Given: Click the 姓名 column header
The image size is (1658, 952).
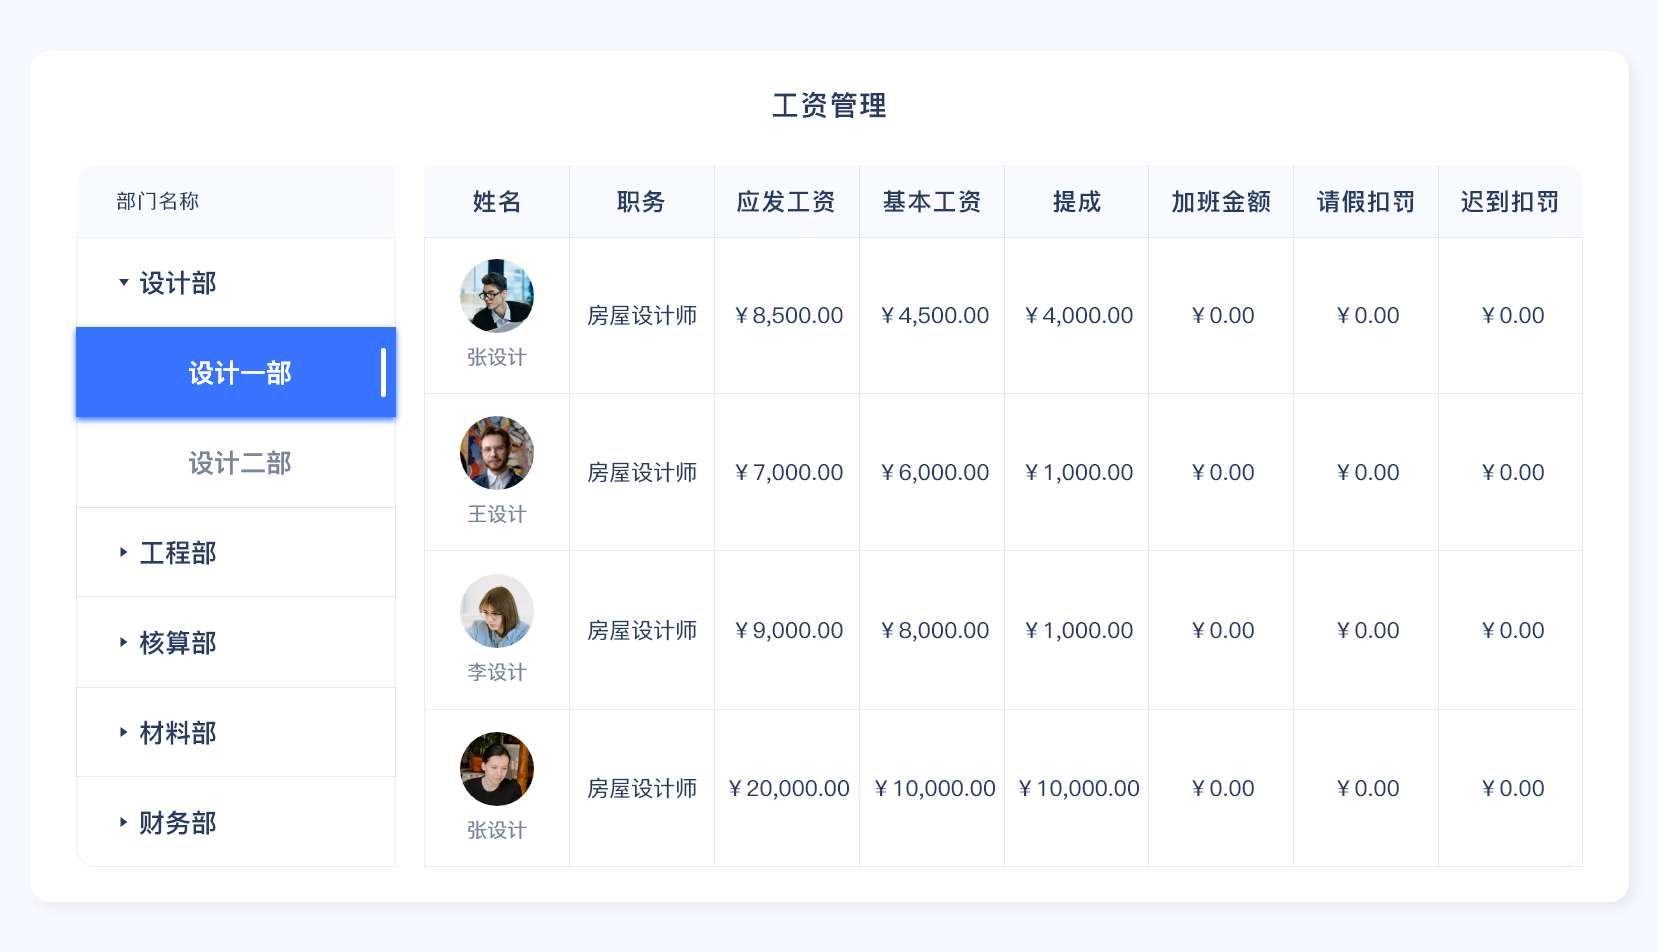Looking at the screenshot, I should 497,202.
